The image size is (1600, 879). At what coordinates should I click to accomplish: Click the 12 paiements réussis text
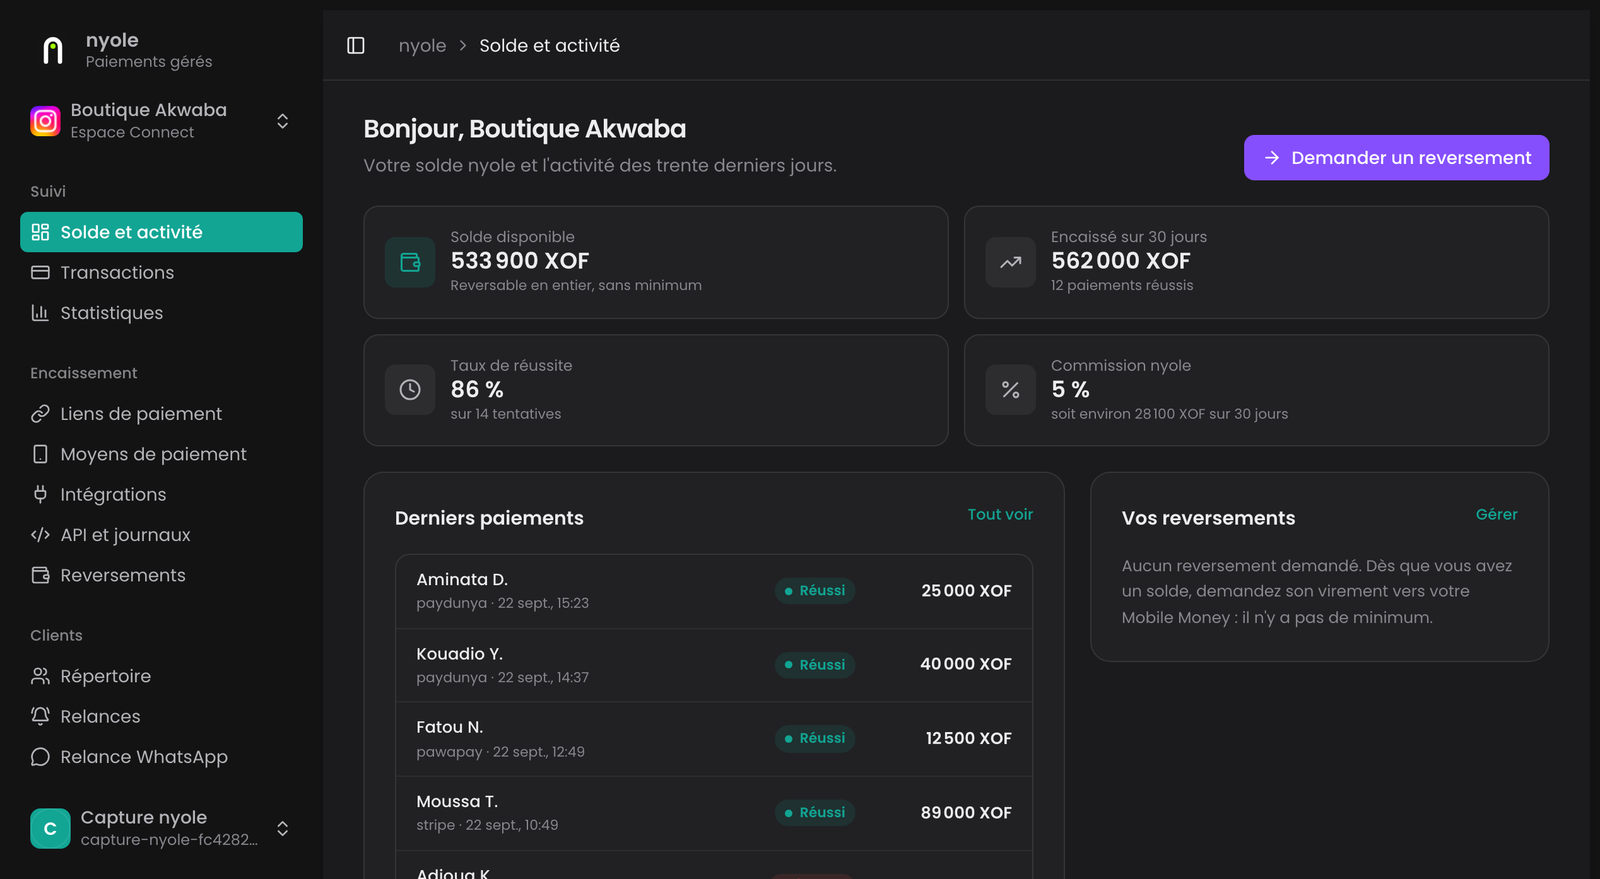1122,286
